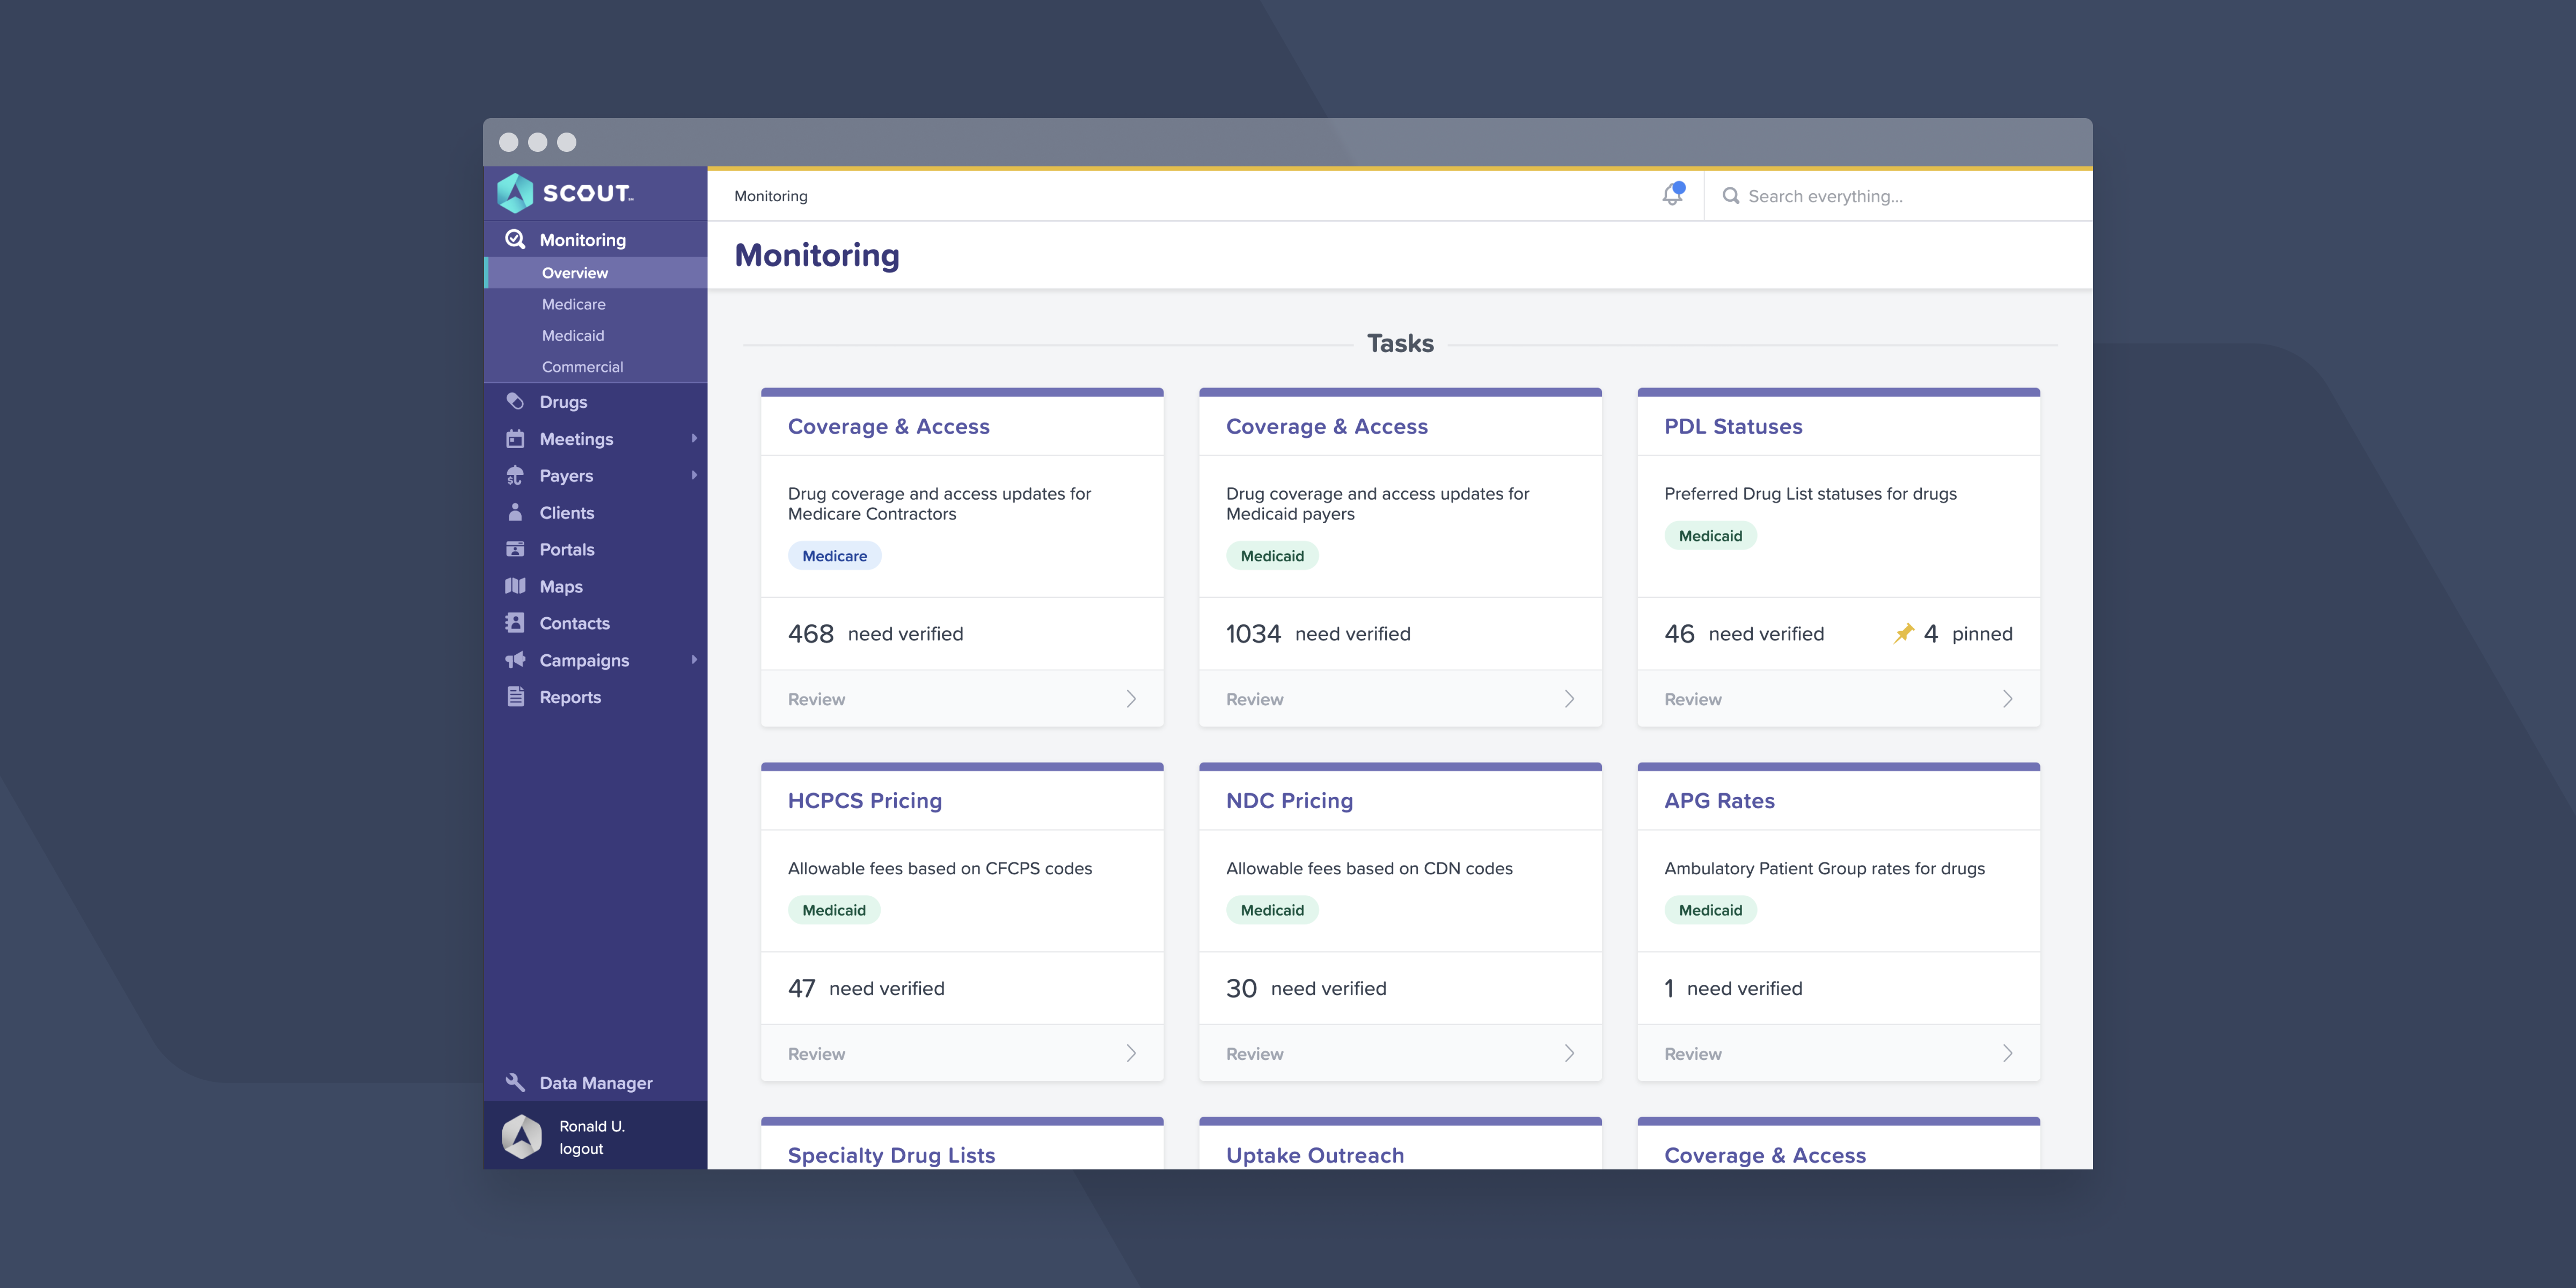Click the Maps icon in sidebar
Viewport: 2576px width, 1288px height.
pos(515,586)
